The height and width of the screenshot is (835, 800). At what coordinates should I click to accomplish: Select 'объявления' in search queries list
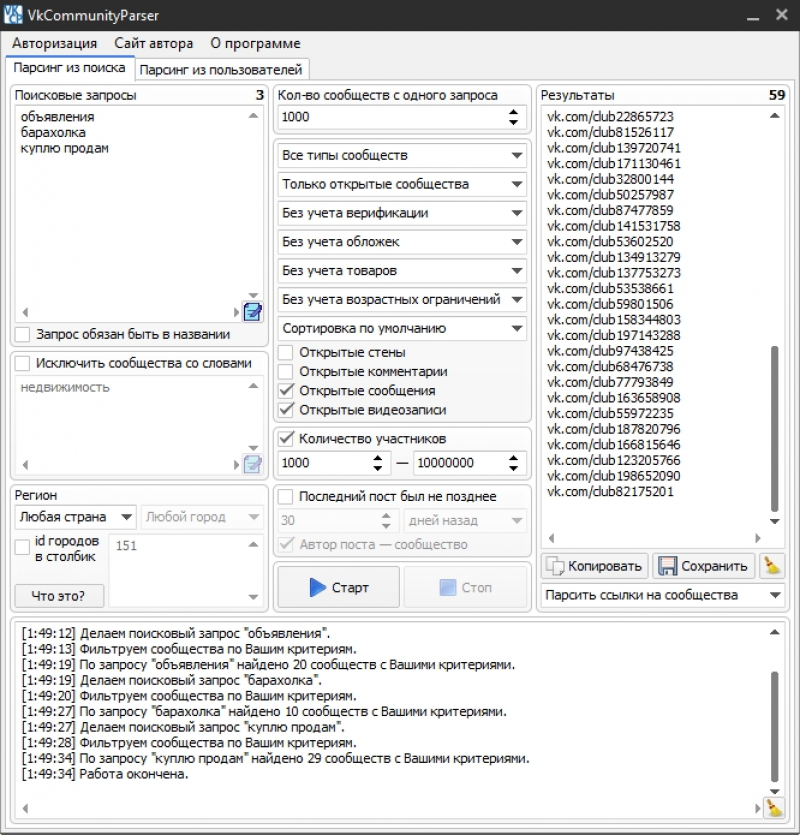[x=58, y=117]
